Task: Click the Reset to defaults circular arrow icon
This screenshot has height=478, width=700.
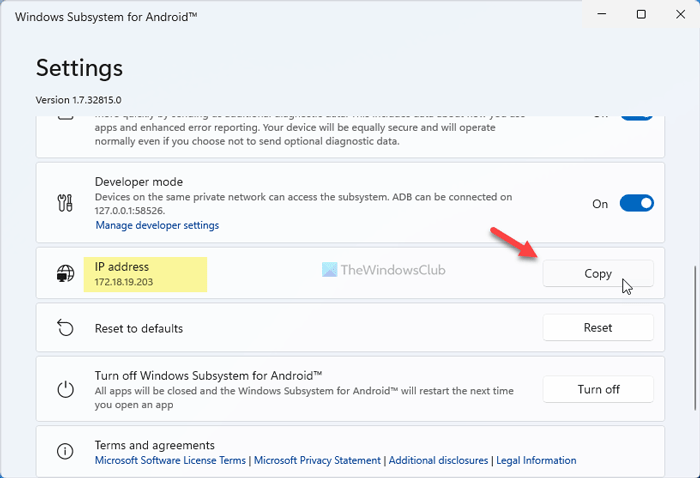Action: 65,328
